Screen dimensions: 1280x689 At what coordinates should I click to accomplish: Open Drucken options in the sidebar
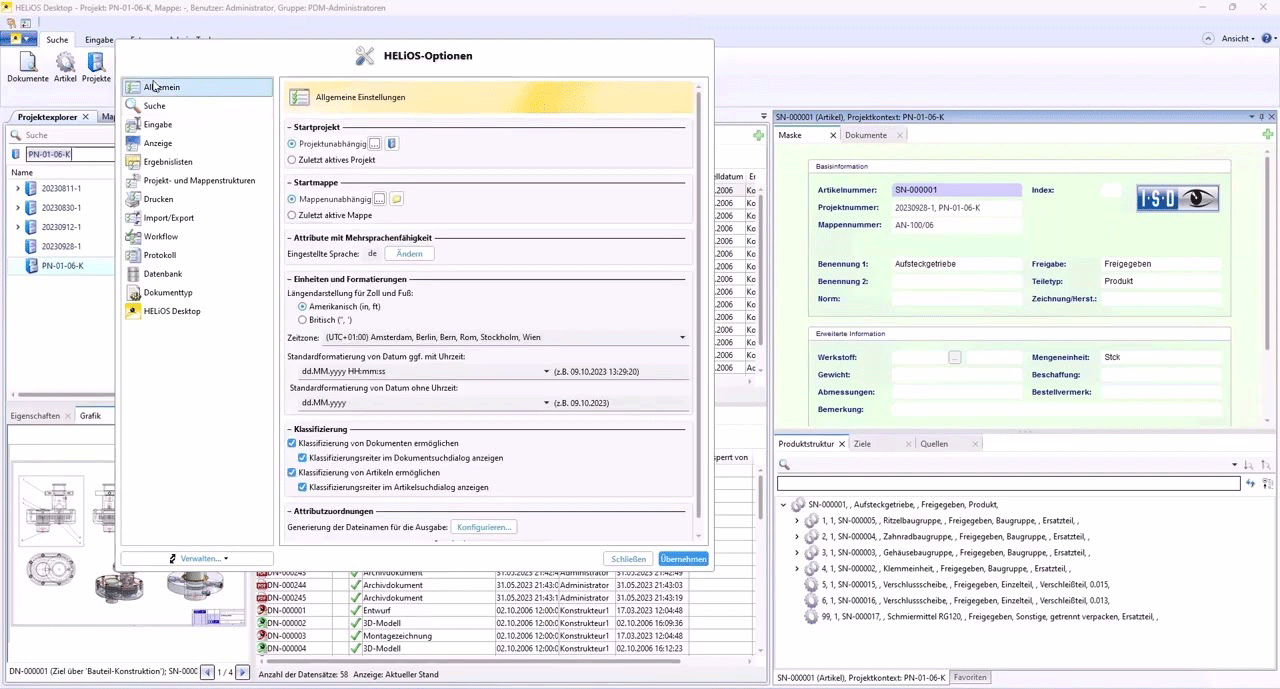coord(158,199)
